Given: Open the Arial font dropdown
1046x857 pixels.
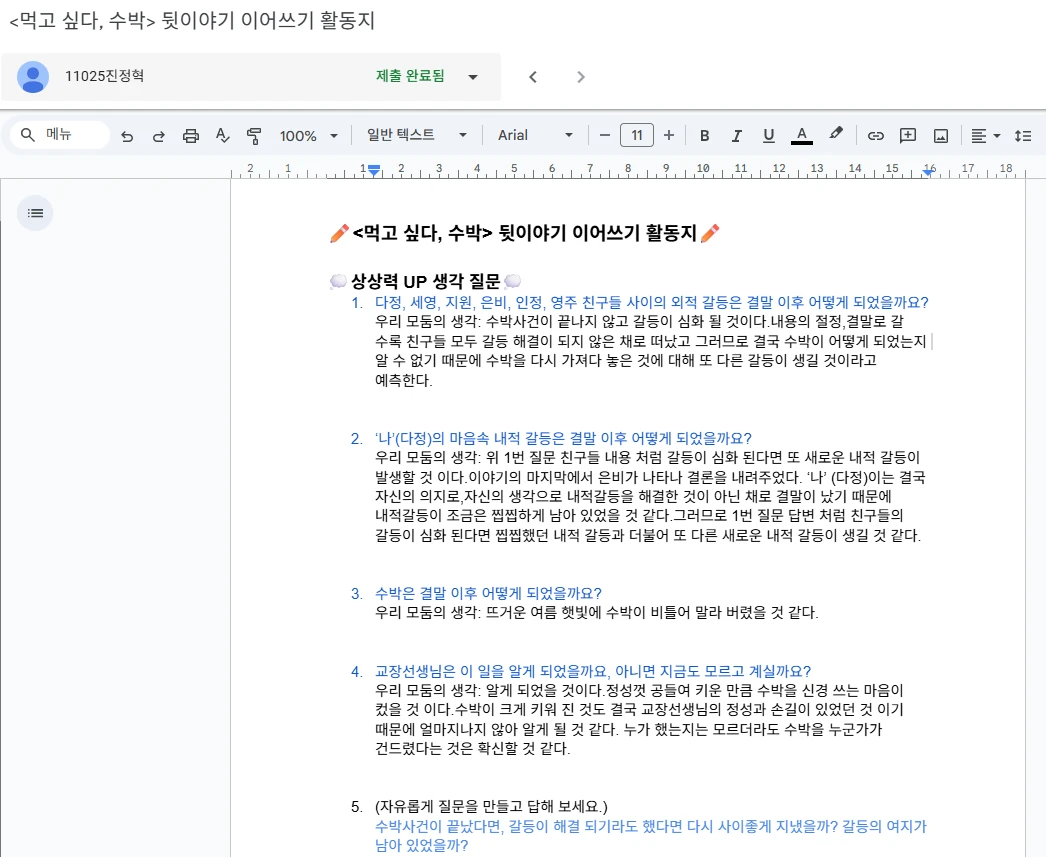Looking at the screenshot, I should coord(535,135).
